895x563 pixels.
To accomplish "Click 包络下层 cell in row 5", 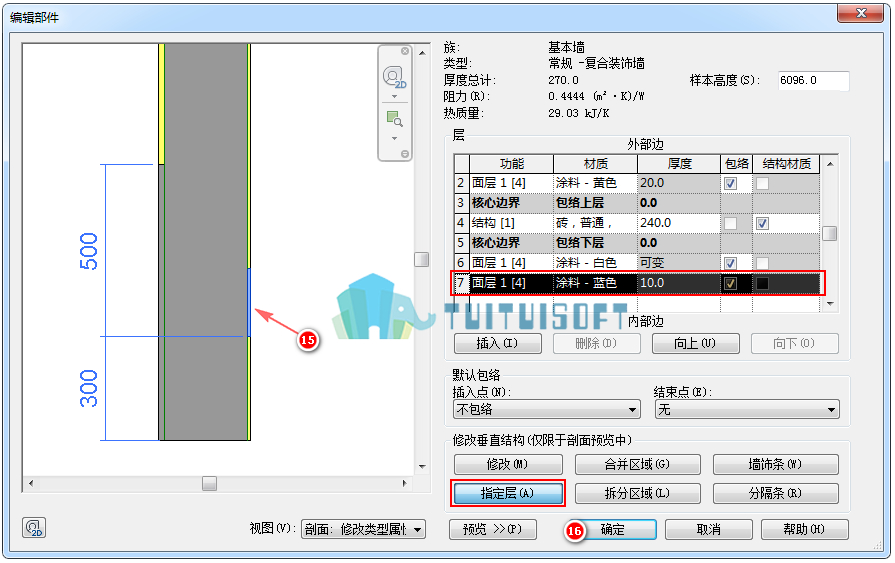I will [595, 243].
